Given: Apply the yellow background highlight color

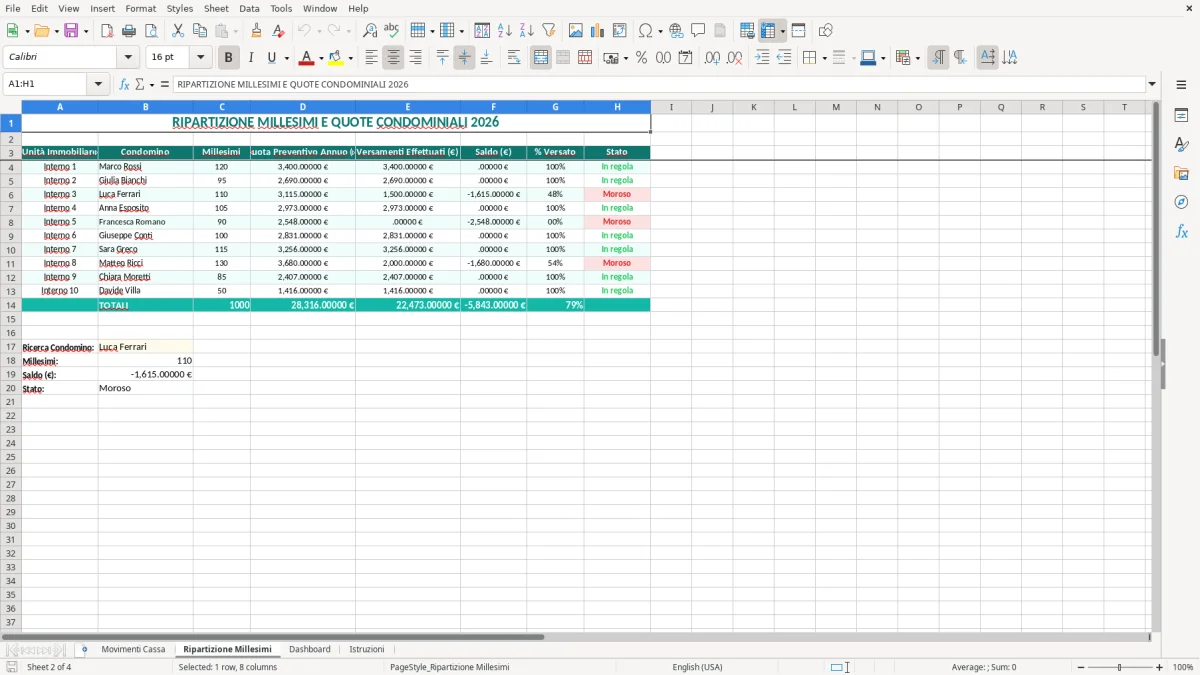Looking at the screenshot, I should [335, 58].
